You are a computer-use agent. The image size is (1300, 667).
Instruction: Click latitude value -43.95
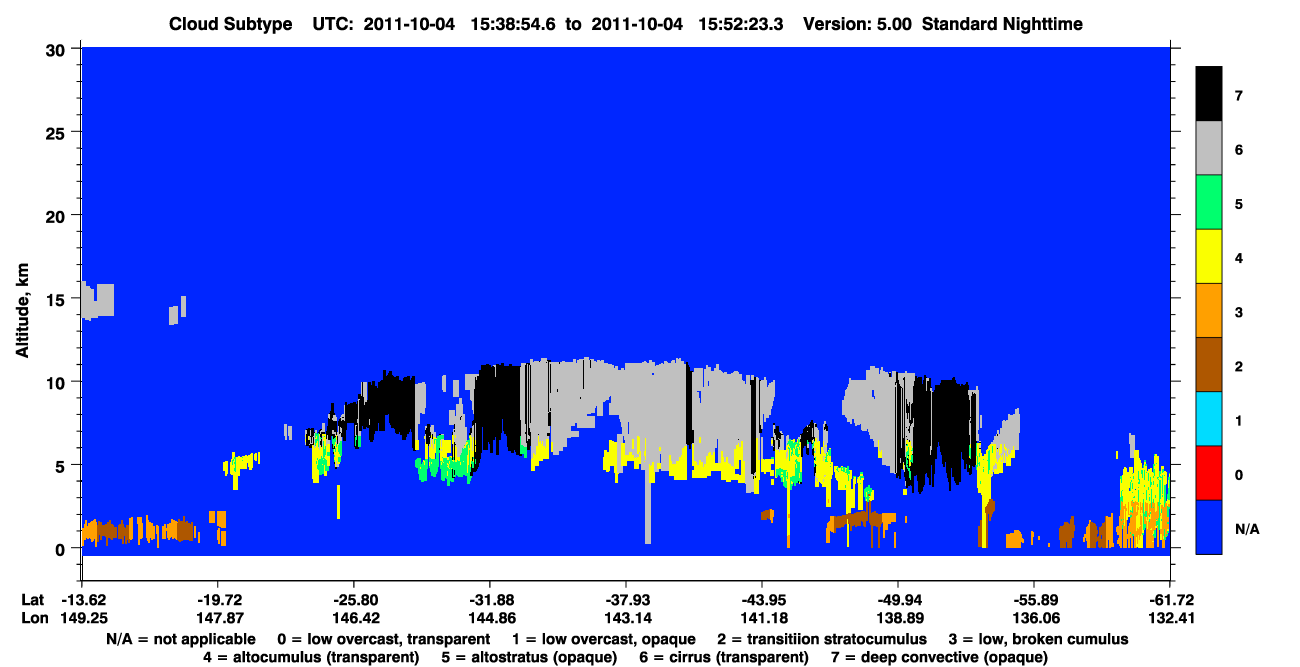pos(762,600)
